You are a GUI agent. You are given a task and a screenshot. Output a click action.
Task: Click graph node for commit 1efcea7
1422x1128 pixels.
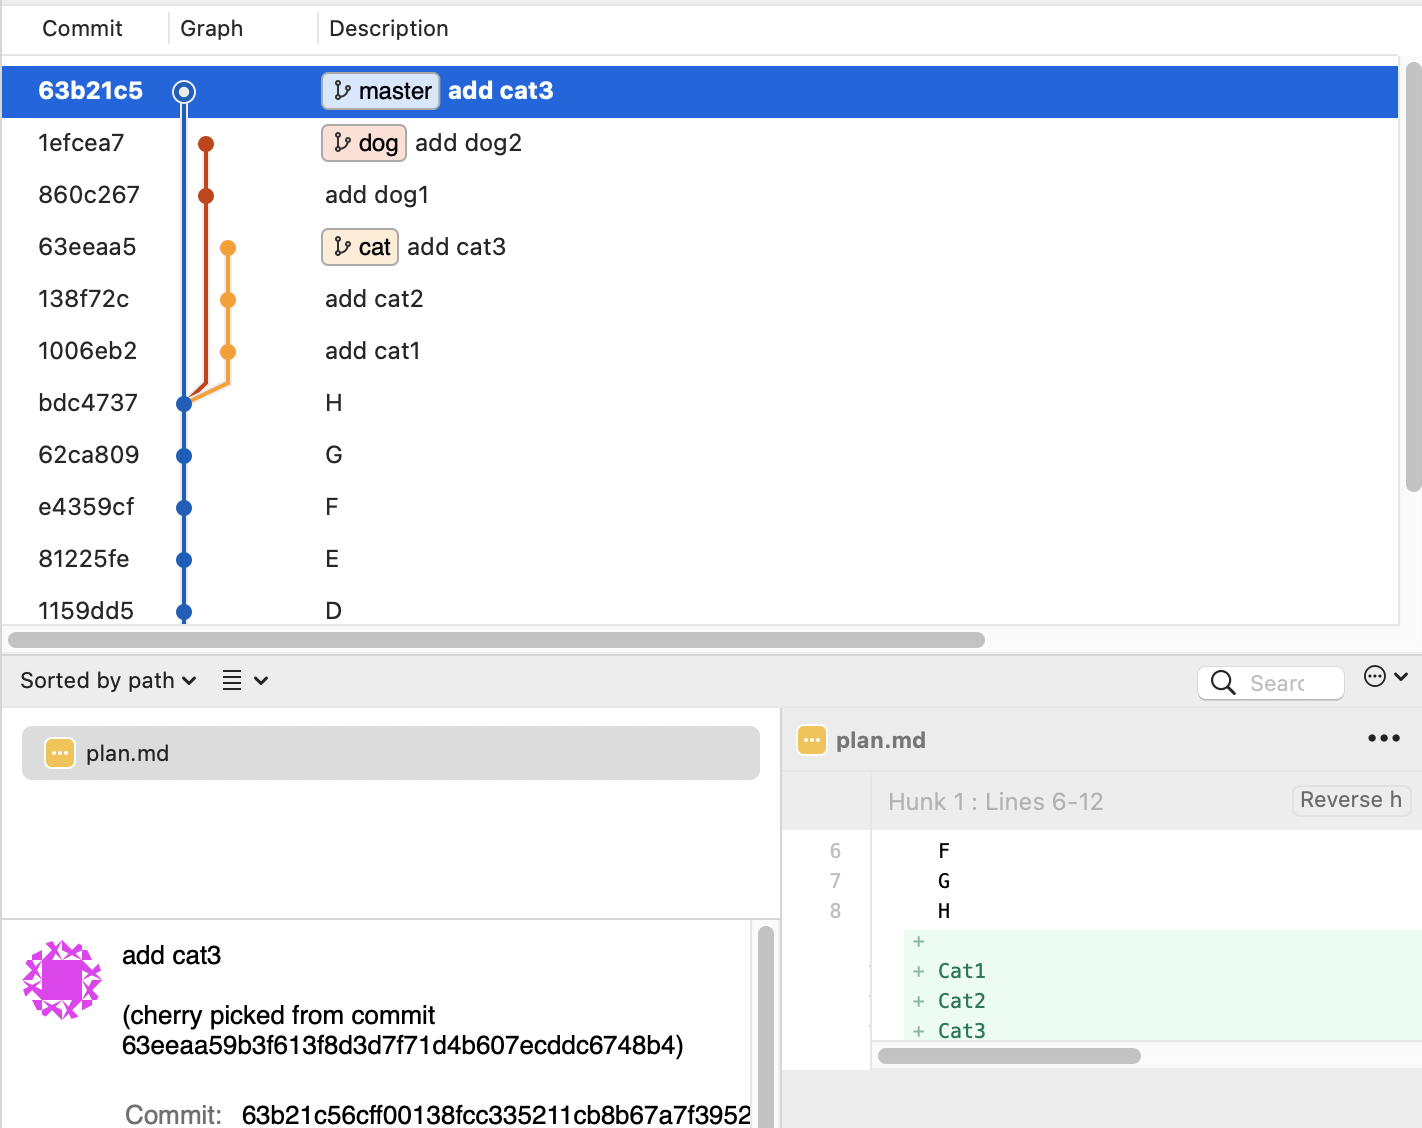tap(206, 144)
